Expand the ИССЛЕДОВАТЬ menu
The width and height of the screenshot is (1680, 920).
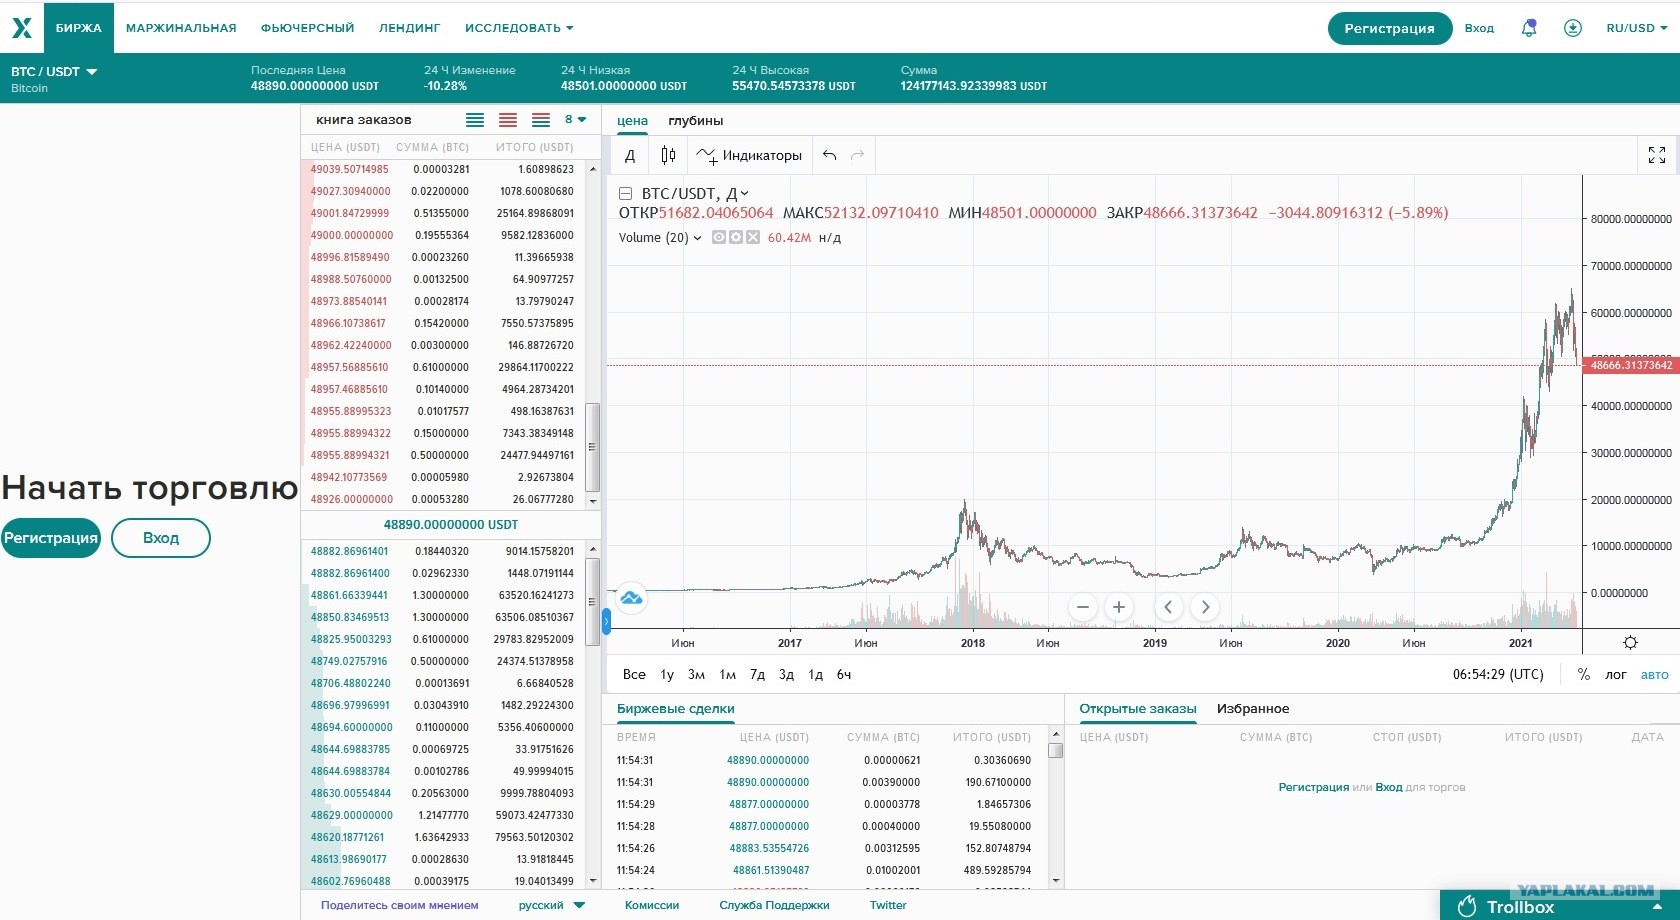(x=519, y=28)
